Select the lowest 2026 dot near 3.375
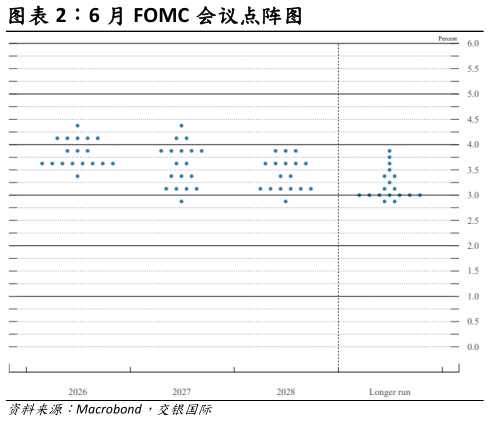The width and height of the screenshot is (489, 421). [x=78, y=176]
